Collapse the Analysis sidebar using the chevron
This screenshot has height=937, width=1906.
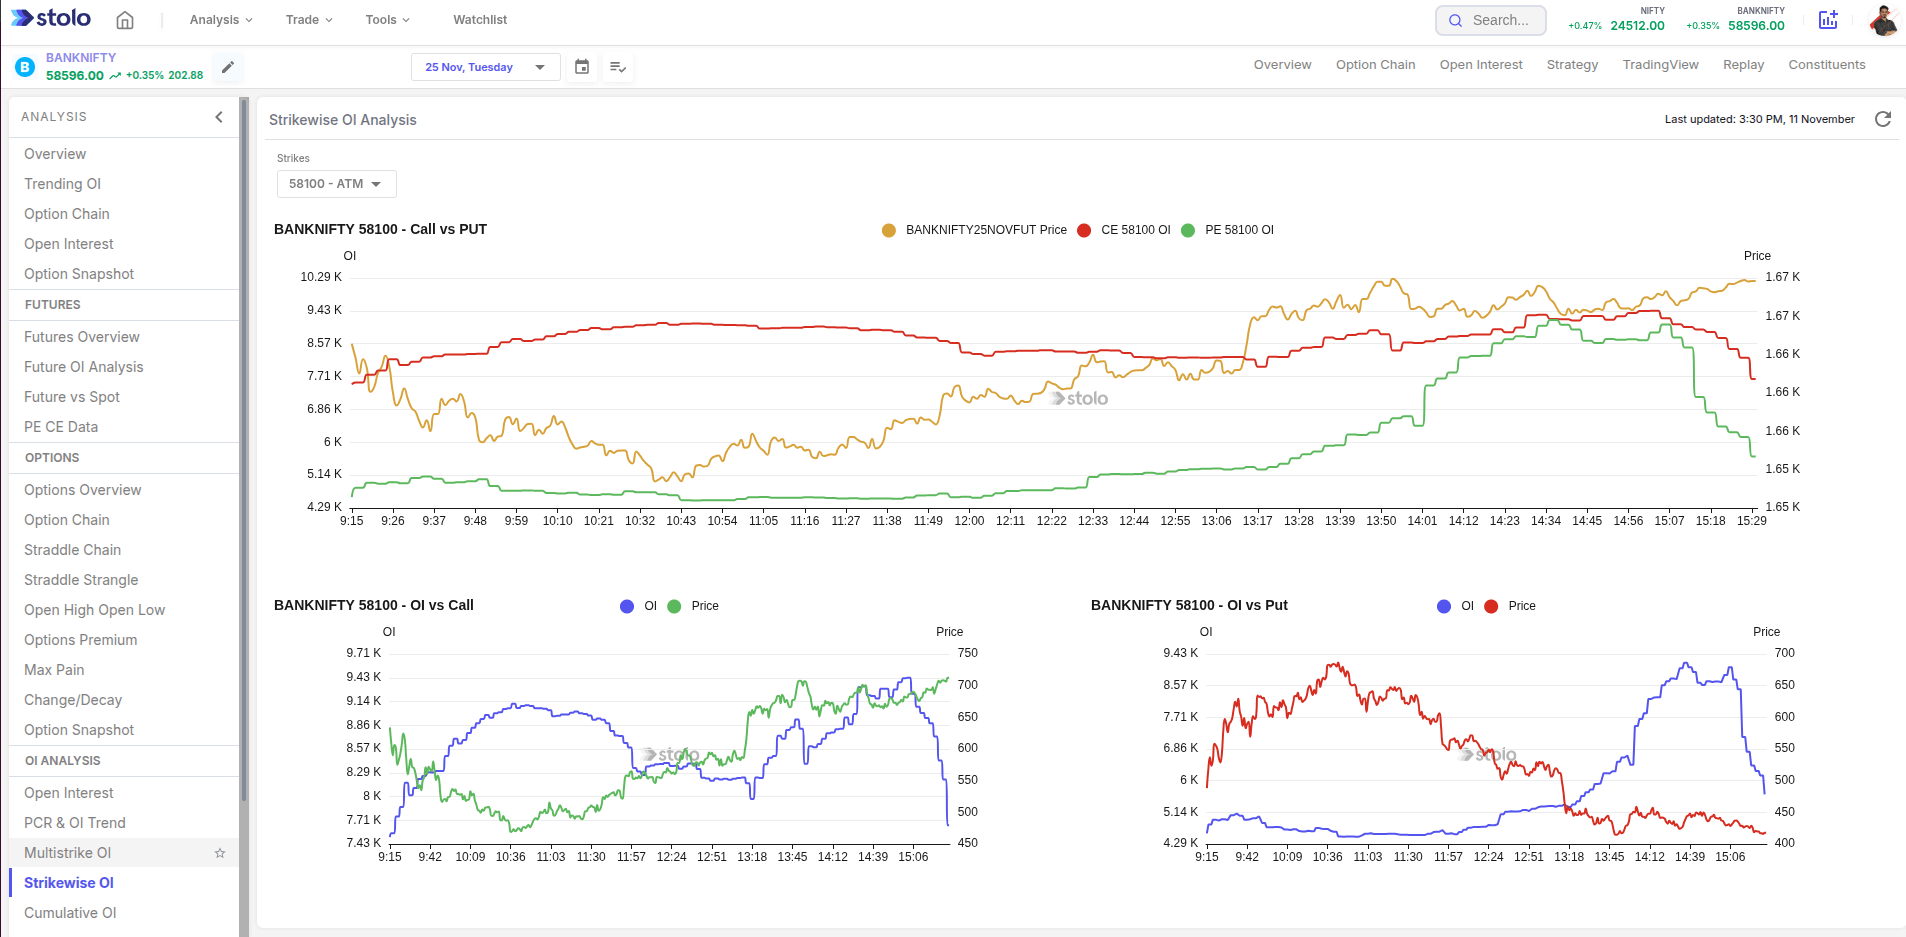[x=219, y=117]
